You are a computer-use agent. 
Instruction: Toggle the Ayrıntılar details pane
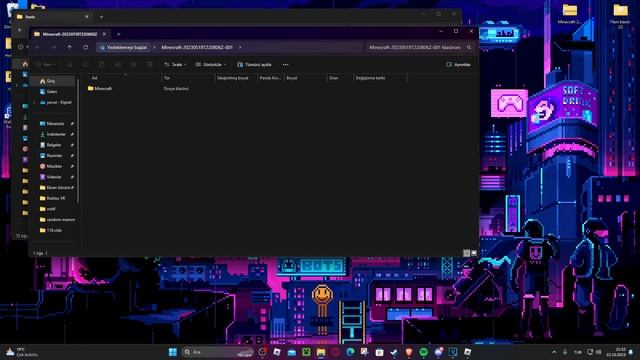tap(458, 64)
